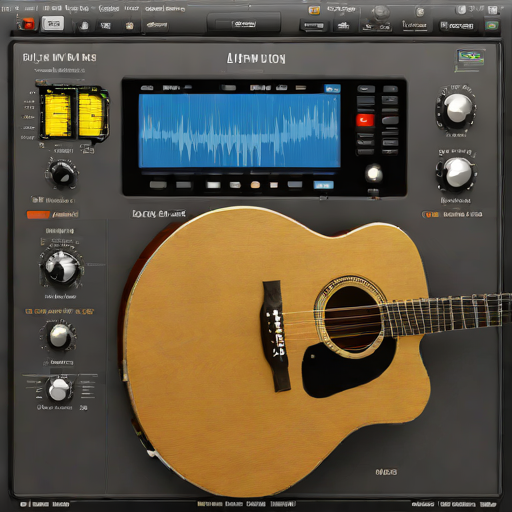Image resolution: width=512 pixels, height=512 pixels.
Task: Click the center title label above the display
Action: [256, 59]
